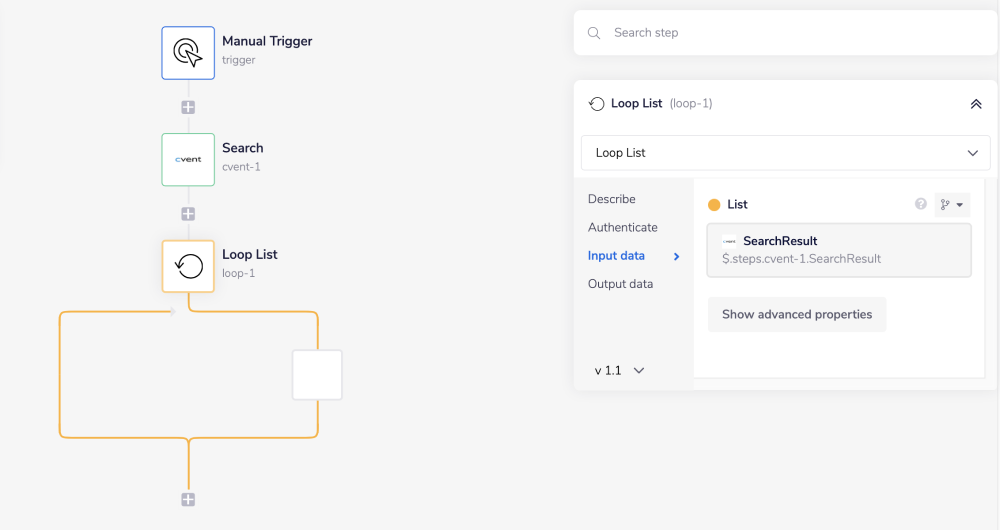Click the Search step input field
Image resolution: width=1000 pixels, height=531 pixels.
(x=790, y=33)
